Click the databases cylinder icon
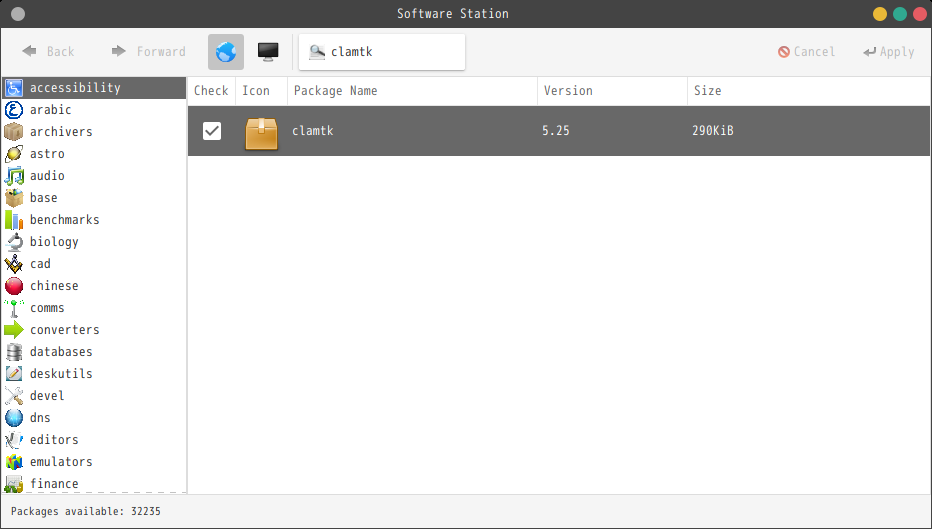Screen dimensions: 932x529 click(x=14, y=352)
